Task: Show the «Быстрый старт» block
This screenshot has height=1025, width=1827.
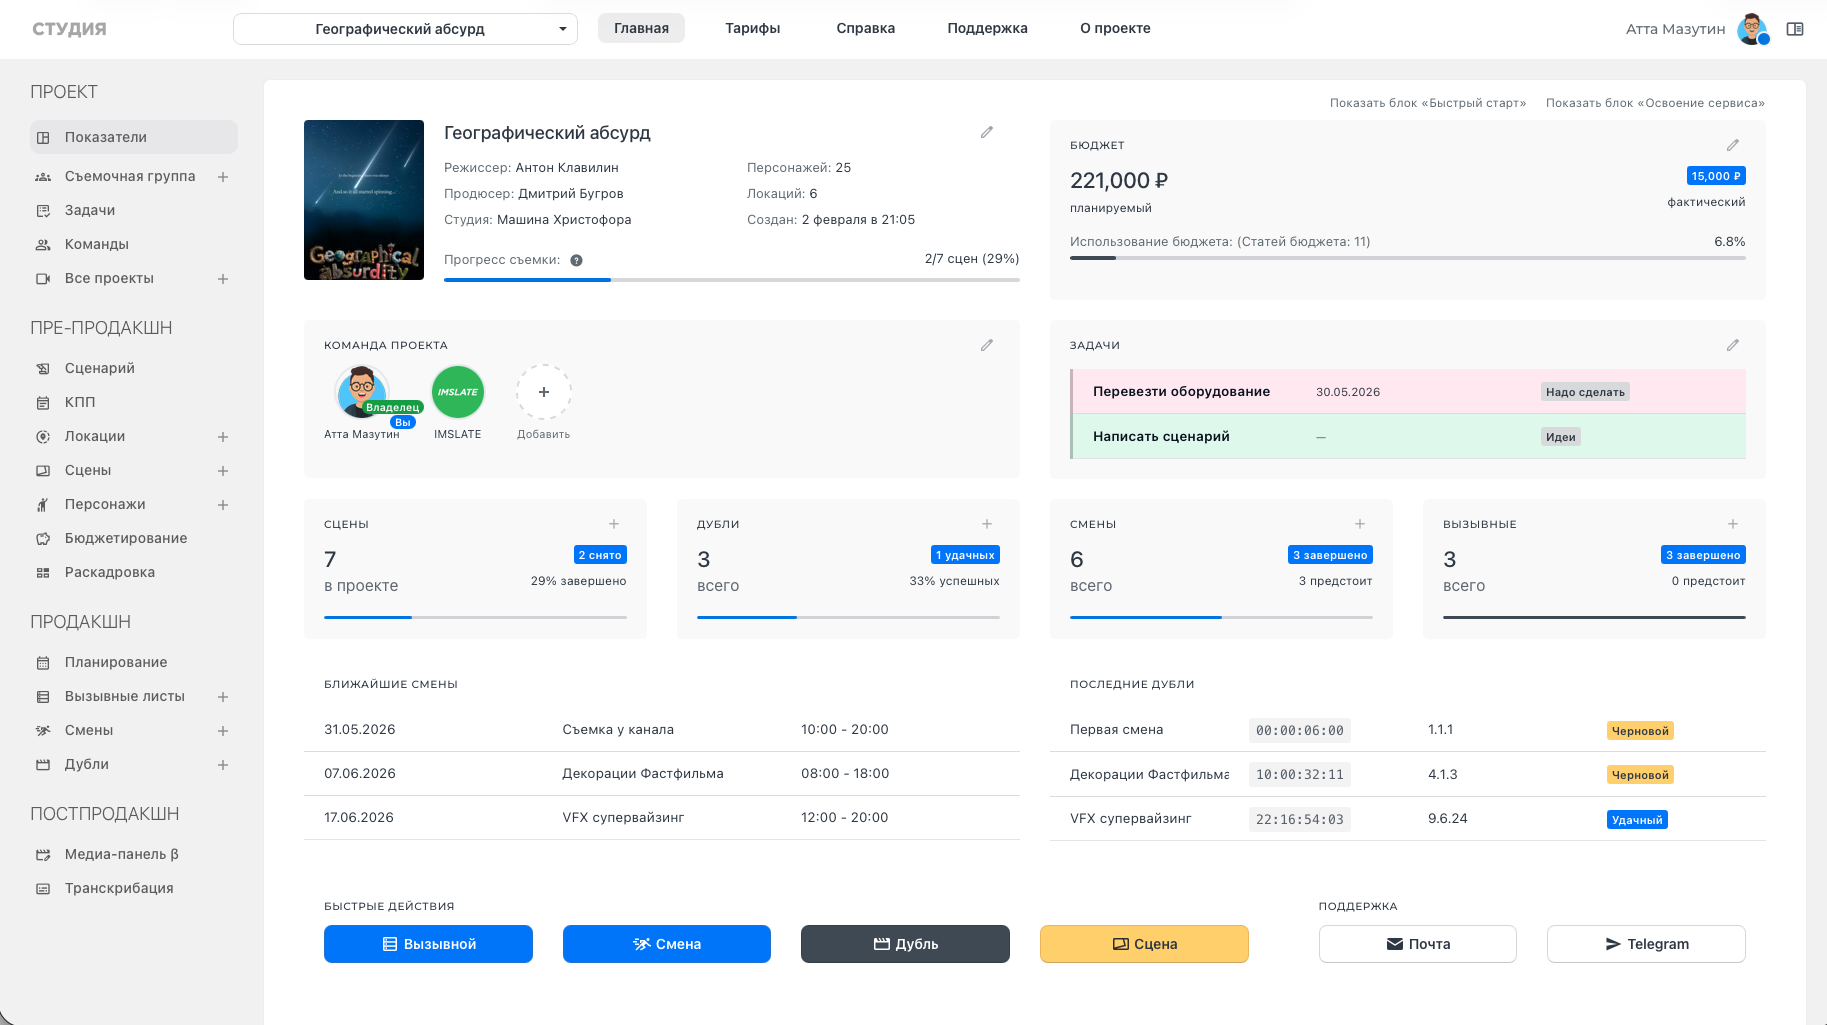Action: coord(1428,103)
